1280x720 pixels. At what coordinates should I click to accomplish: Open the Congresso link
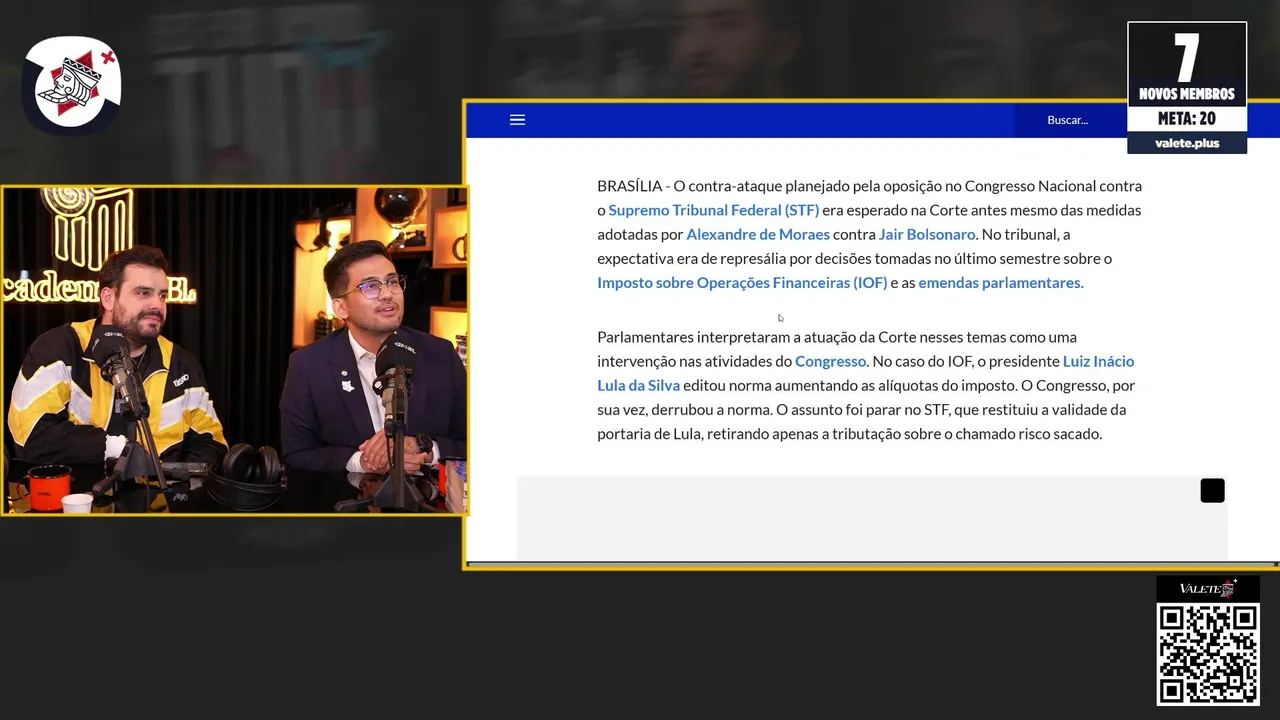click(x=830, y=361)
